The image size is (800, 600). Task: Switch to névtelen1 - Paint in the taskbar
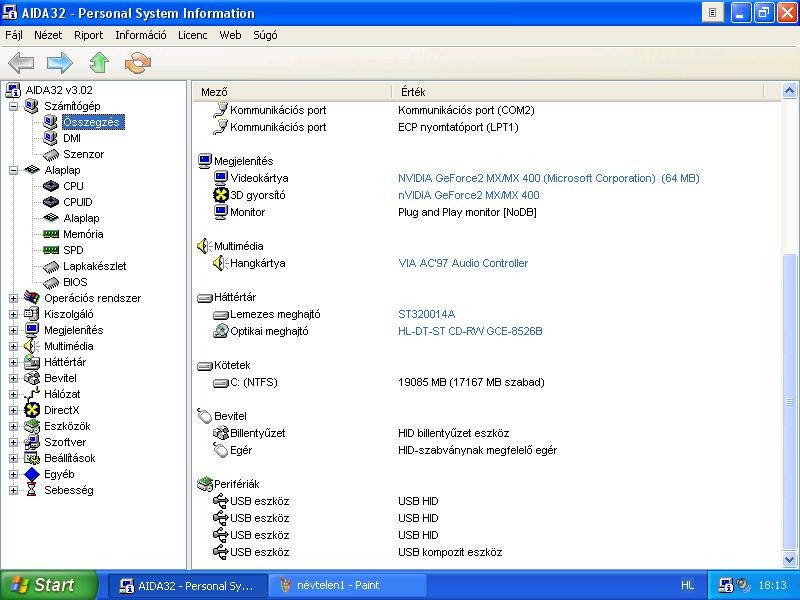pyautogui.click(x=347, y=585)
